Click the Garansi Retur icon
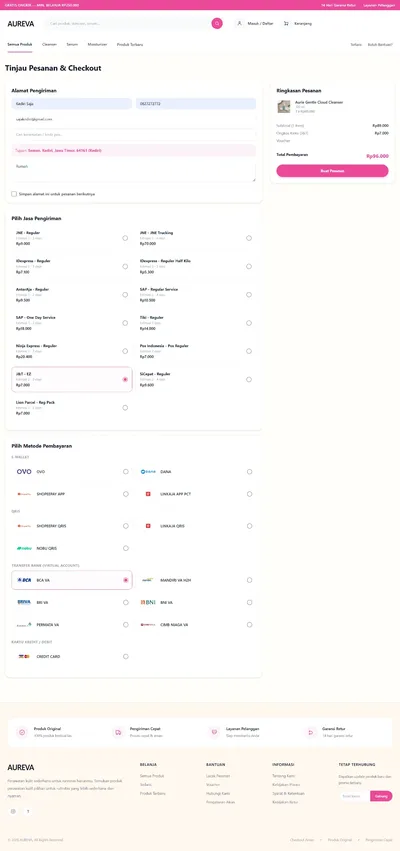The height and width of the screenshot is (851, 400). (310, 732)
